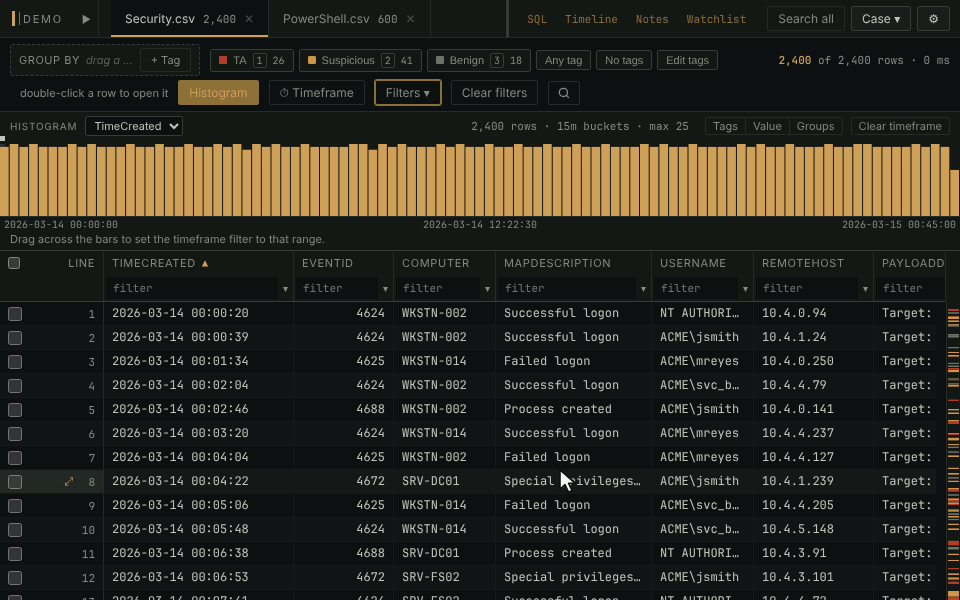Click the expand arrow icon on row 8
The image size is (960, 600).
(69, 481)
